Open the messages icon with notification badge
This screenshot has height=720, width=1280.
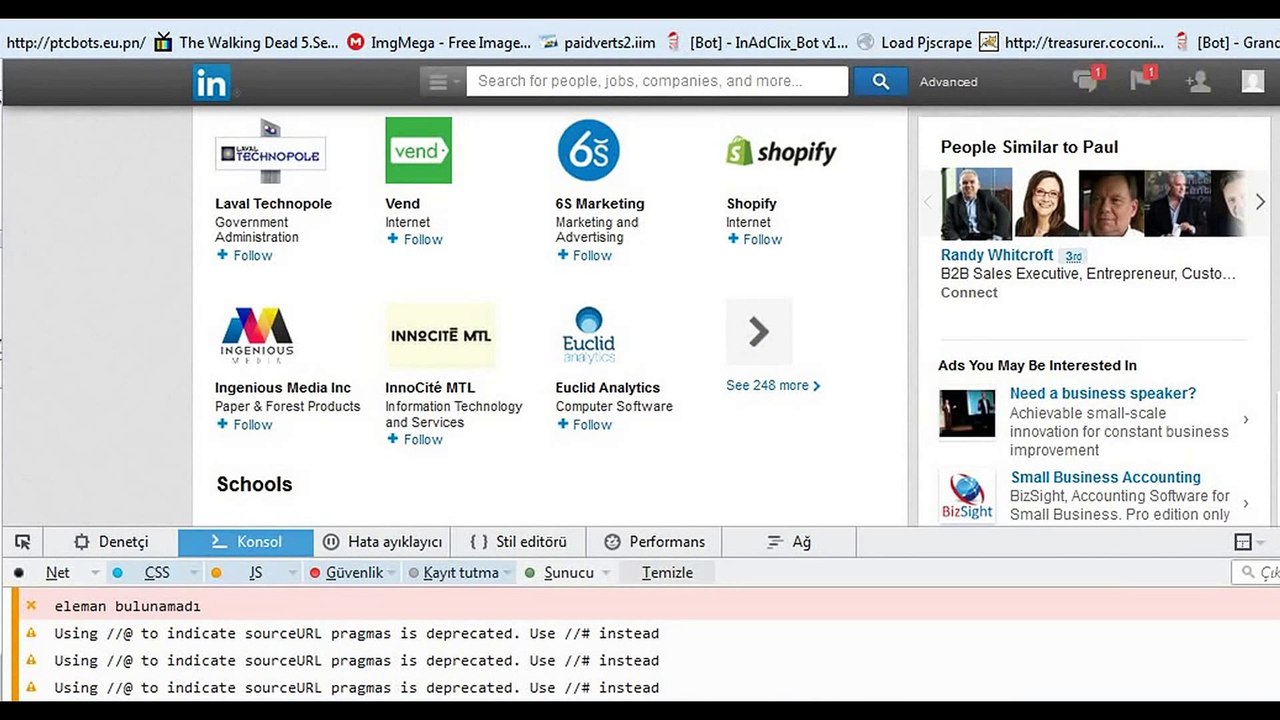[1086, 80]
